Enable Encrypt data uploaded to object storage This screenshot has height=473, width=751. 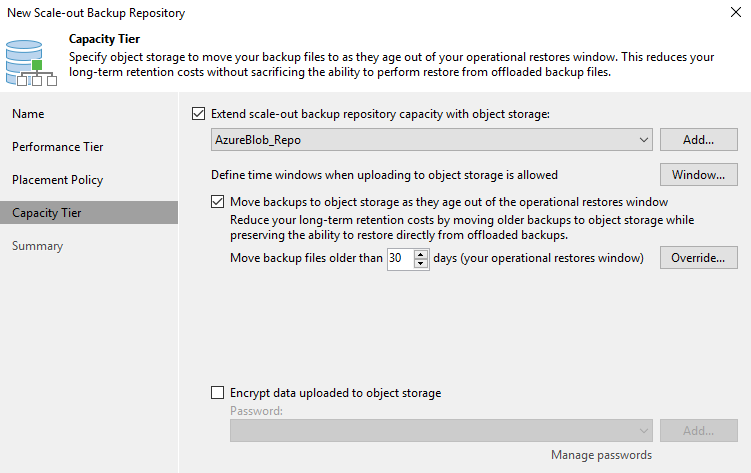217,393
